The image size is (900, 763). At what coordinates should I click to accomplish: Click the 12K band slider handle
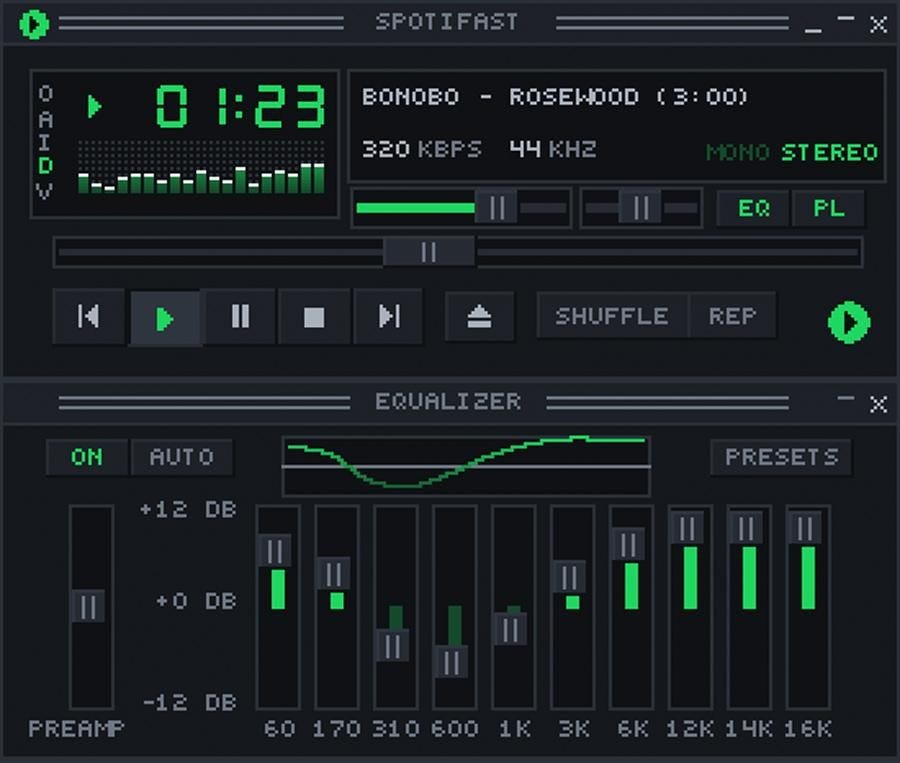687,528
